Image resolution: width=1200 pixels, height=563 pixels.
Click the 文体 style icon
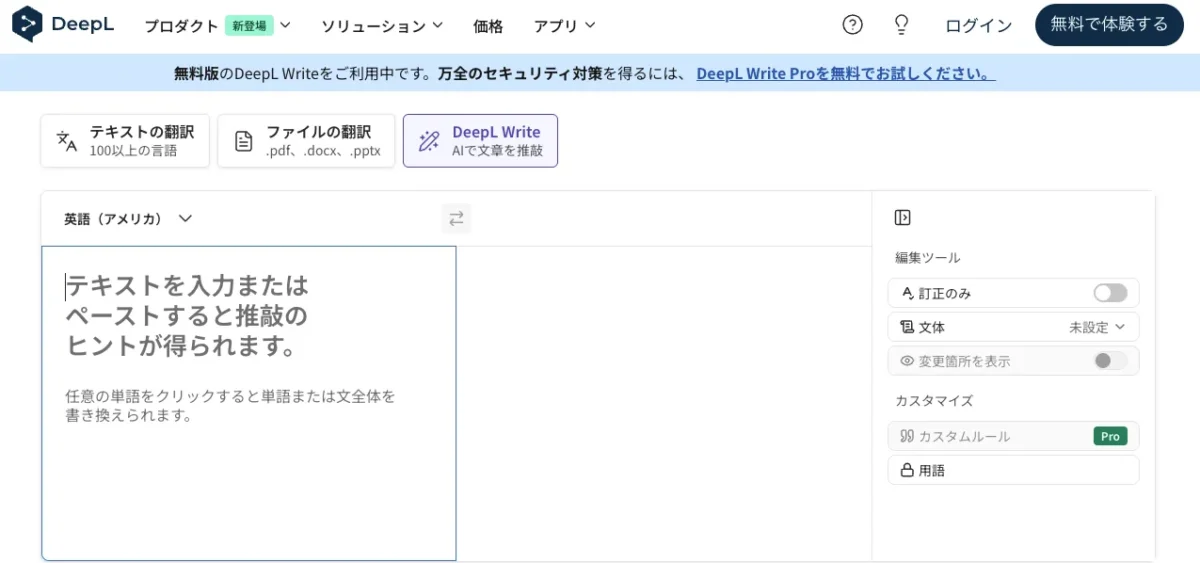907,327
